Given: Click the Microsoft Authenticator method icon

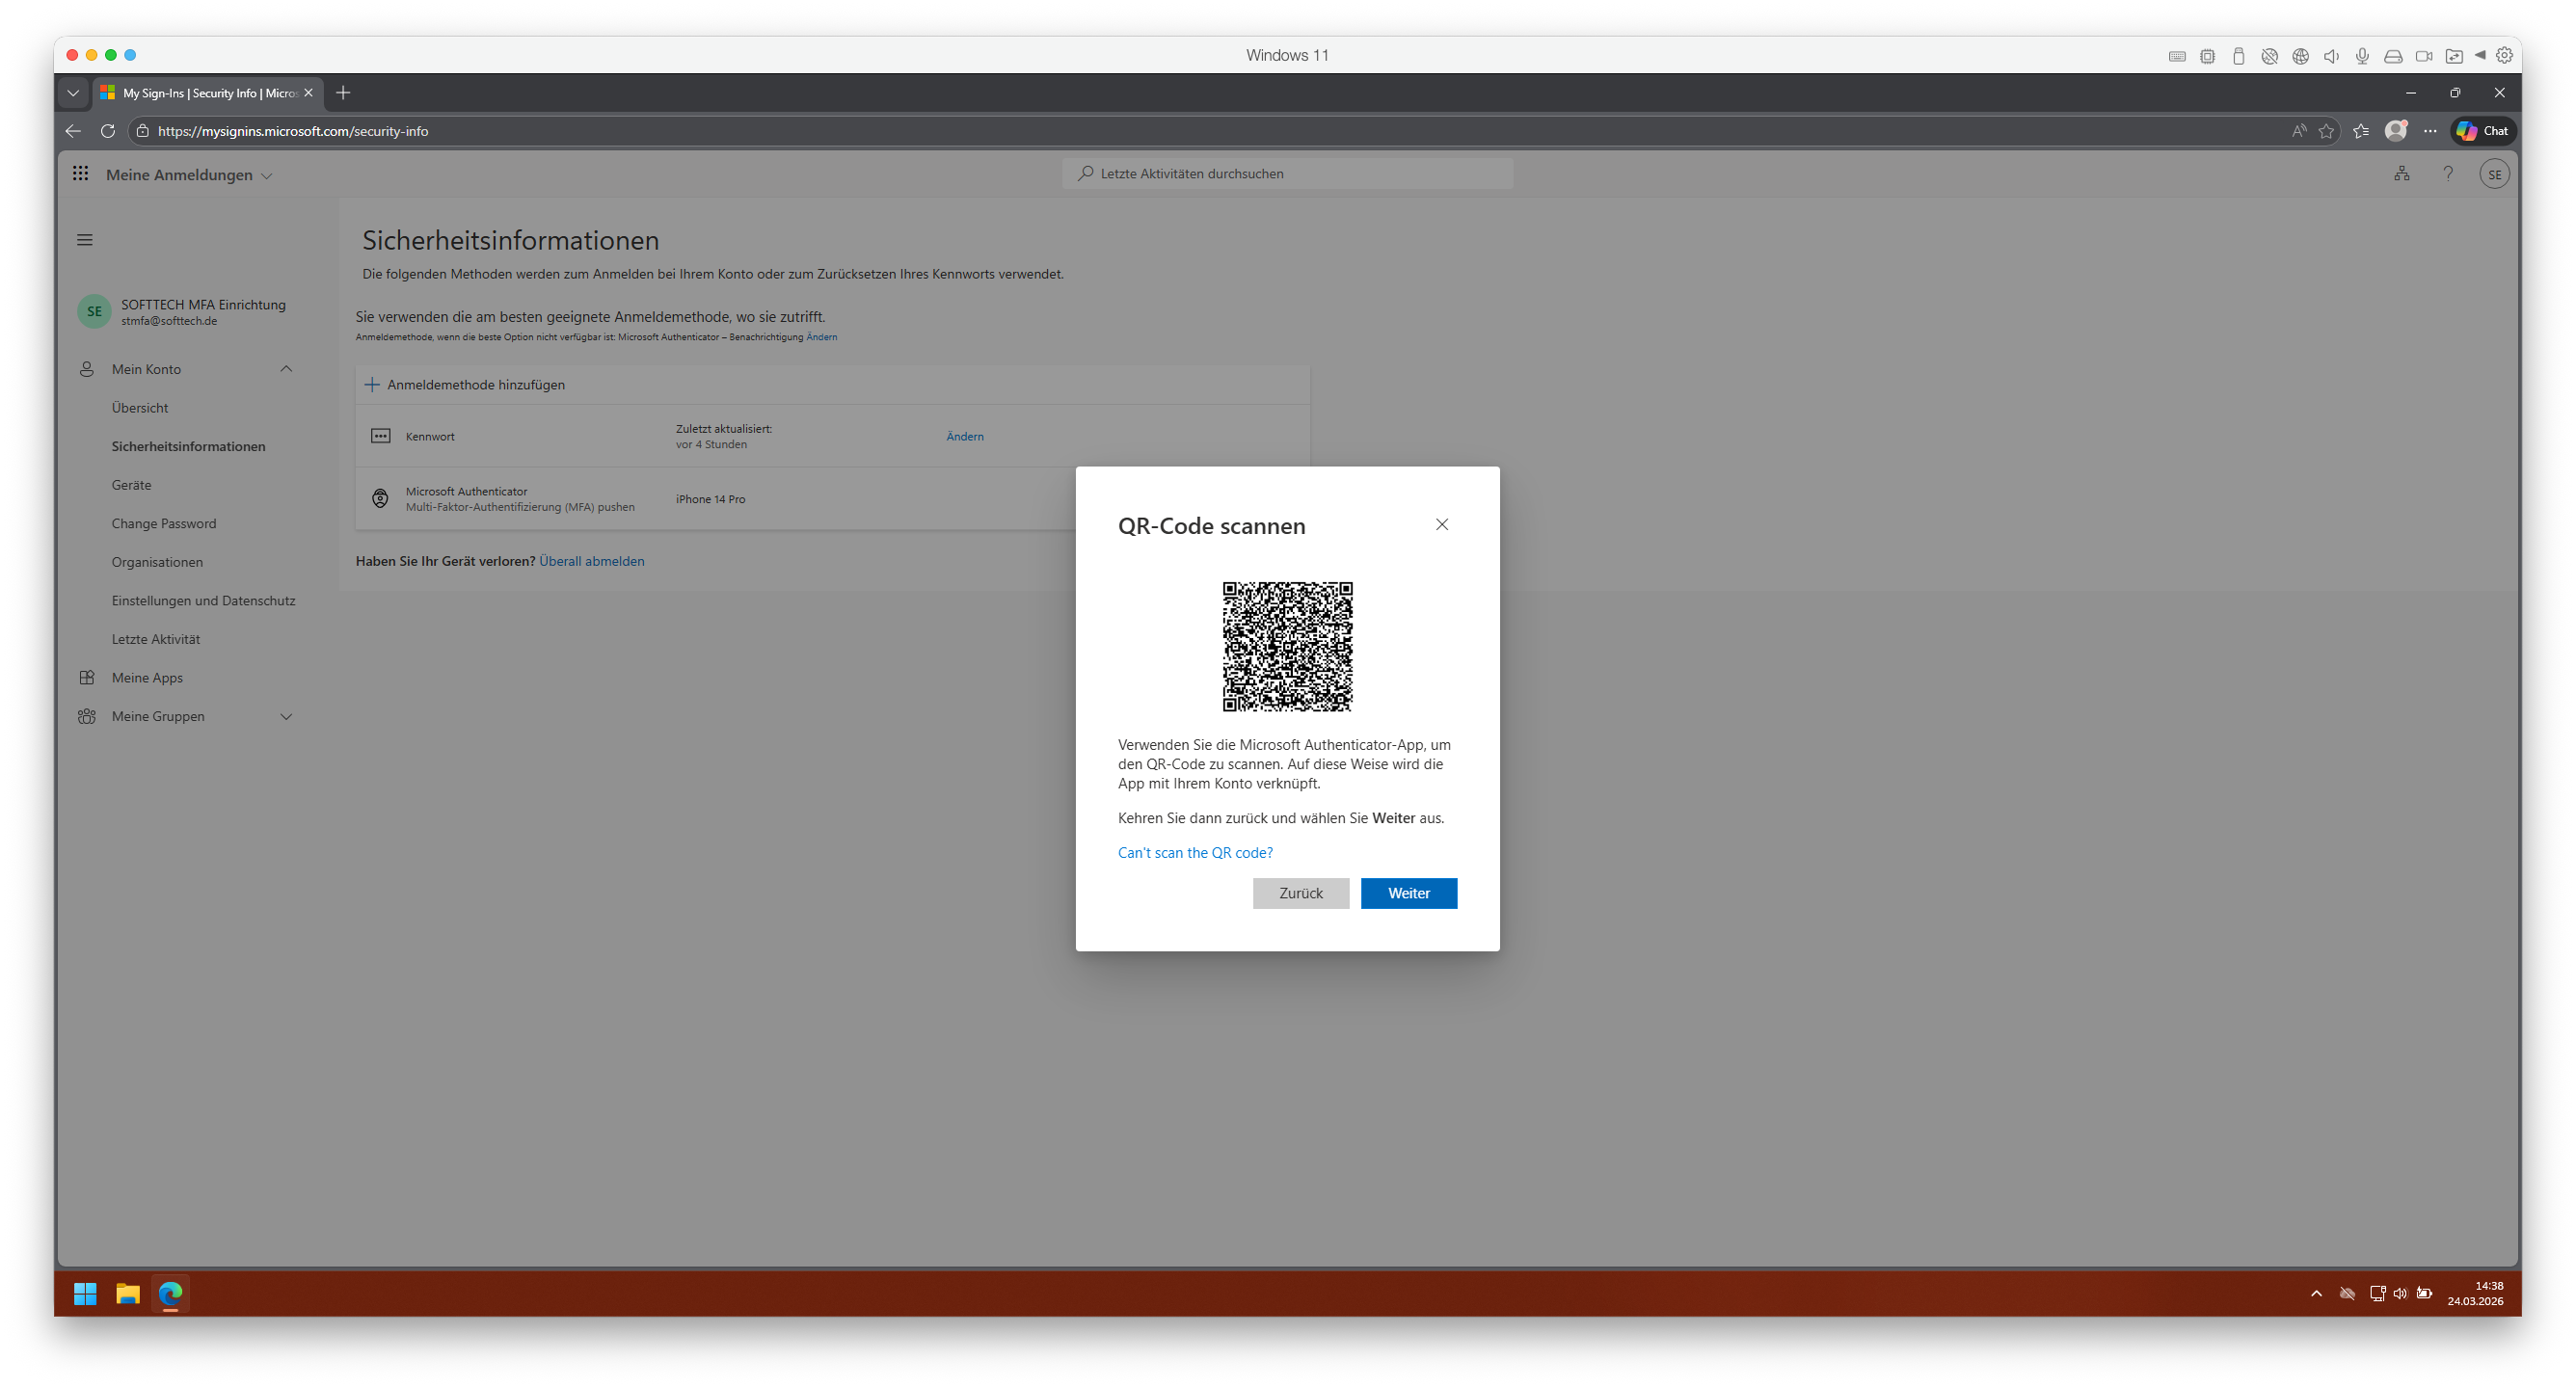Looking at the screenshot, I should pos(381,498).
